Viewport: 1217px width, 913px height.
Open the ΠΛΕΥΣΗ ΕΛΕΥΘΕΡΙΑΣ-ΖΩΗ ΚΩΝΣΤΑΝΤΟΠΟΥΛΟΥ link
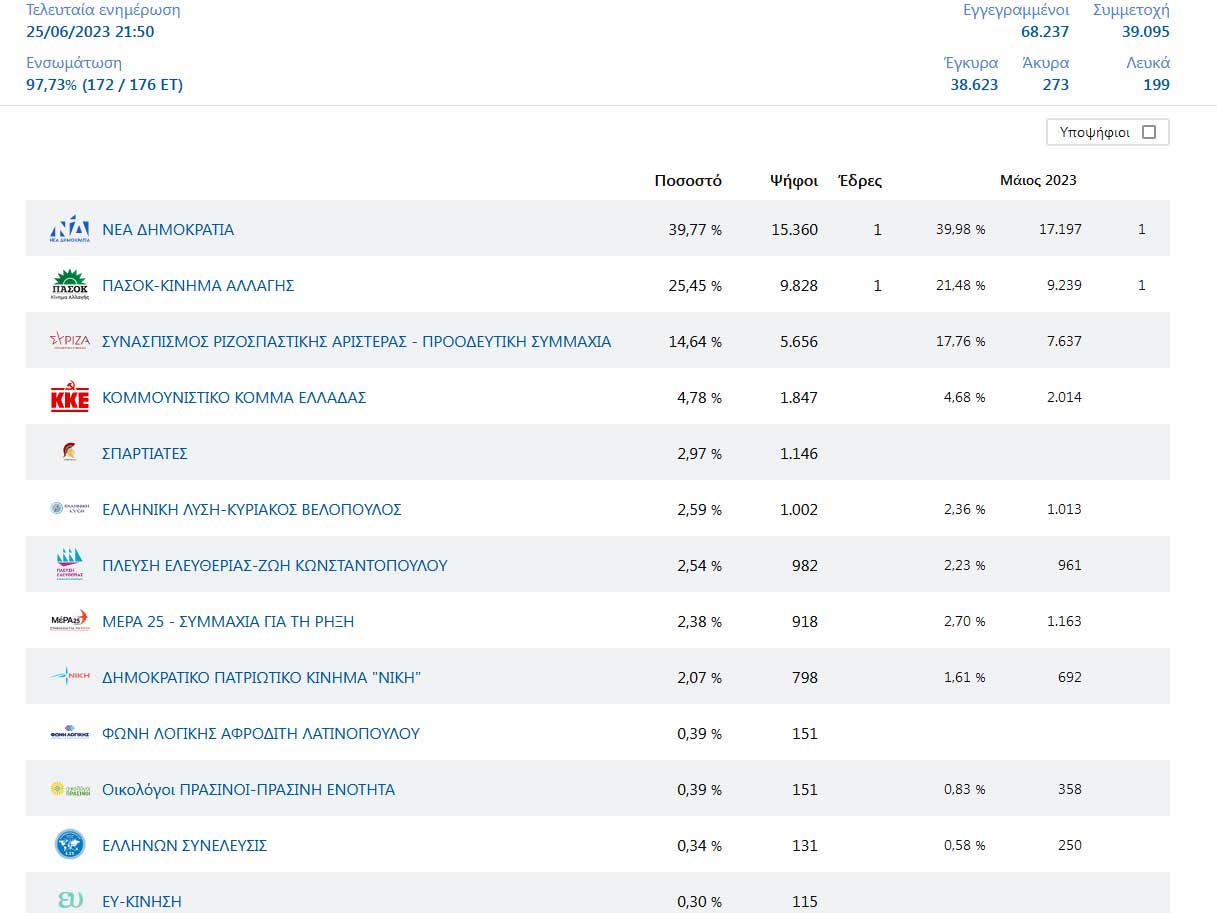click(x=275, y=565)
